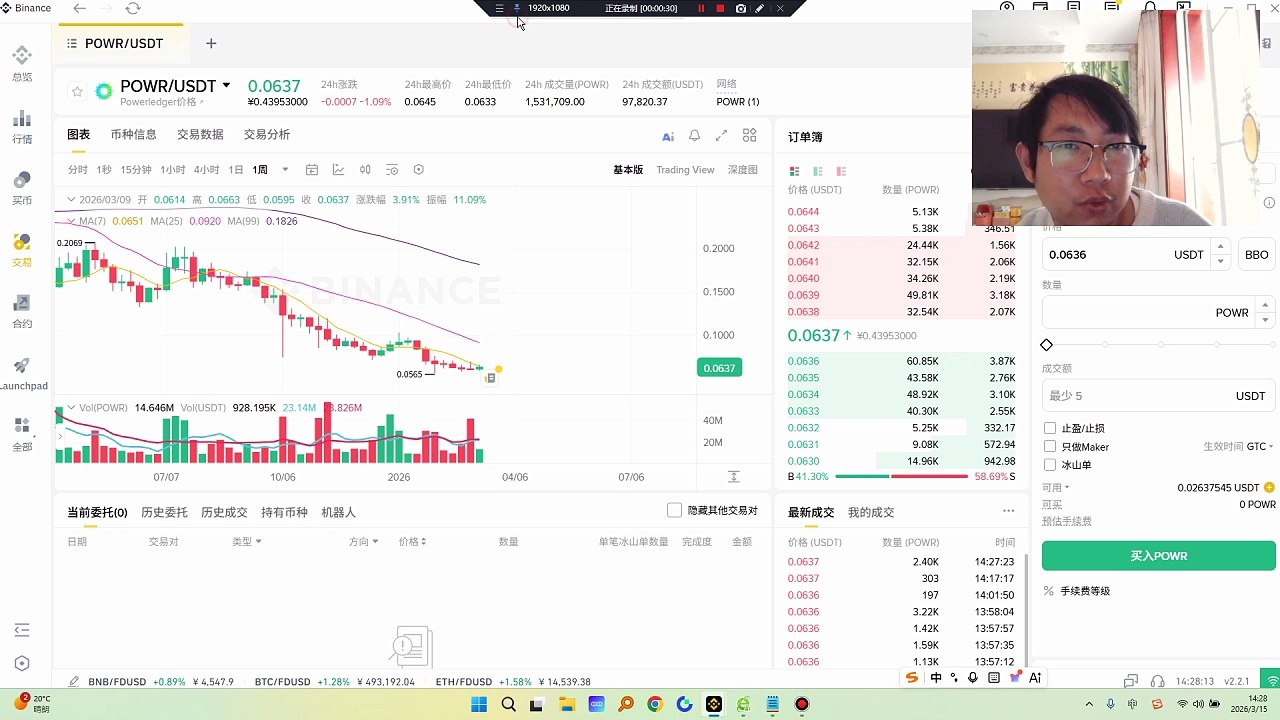Open the 可用 balance dropdown
1280x720 pixels.
coord(1056,488)
